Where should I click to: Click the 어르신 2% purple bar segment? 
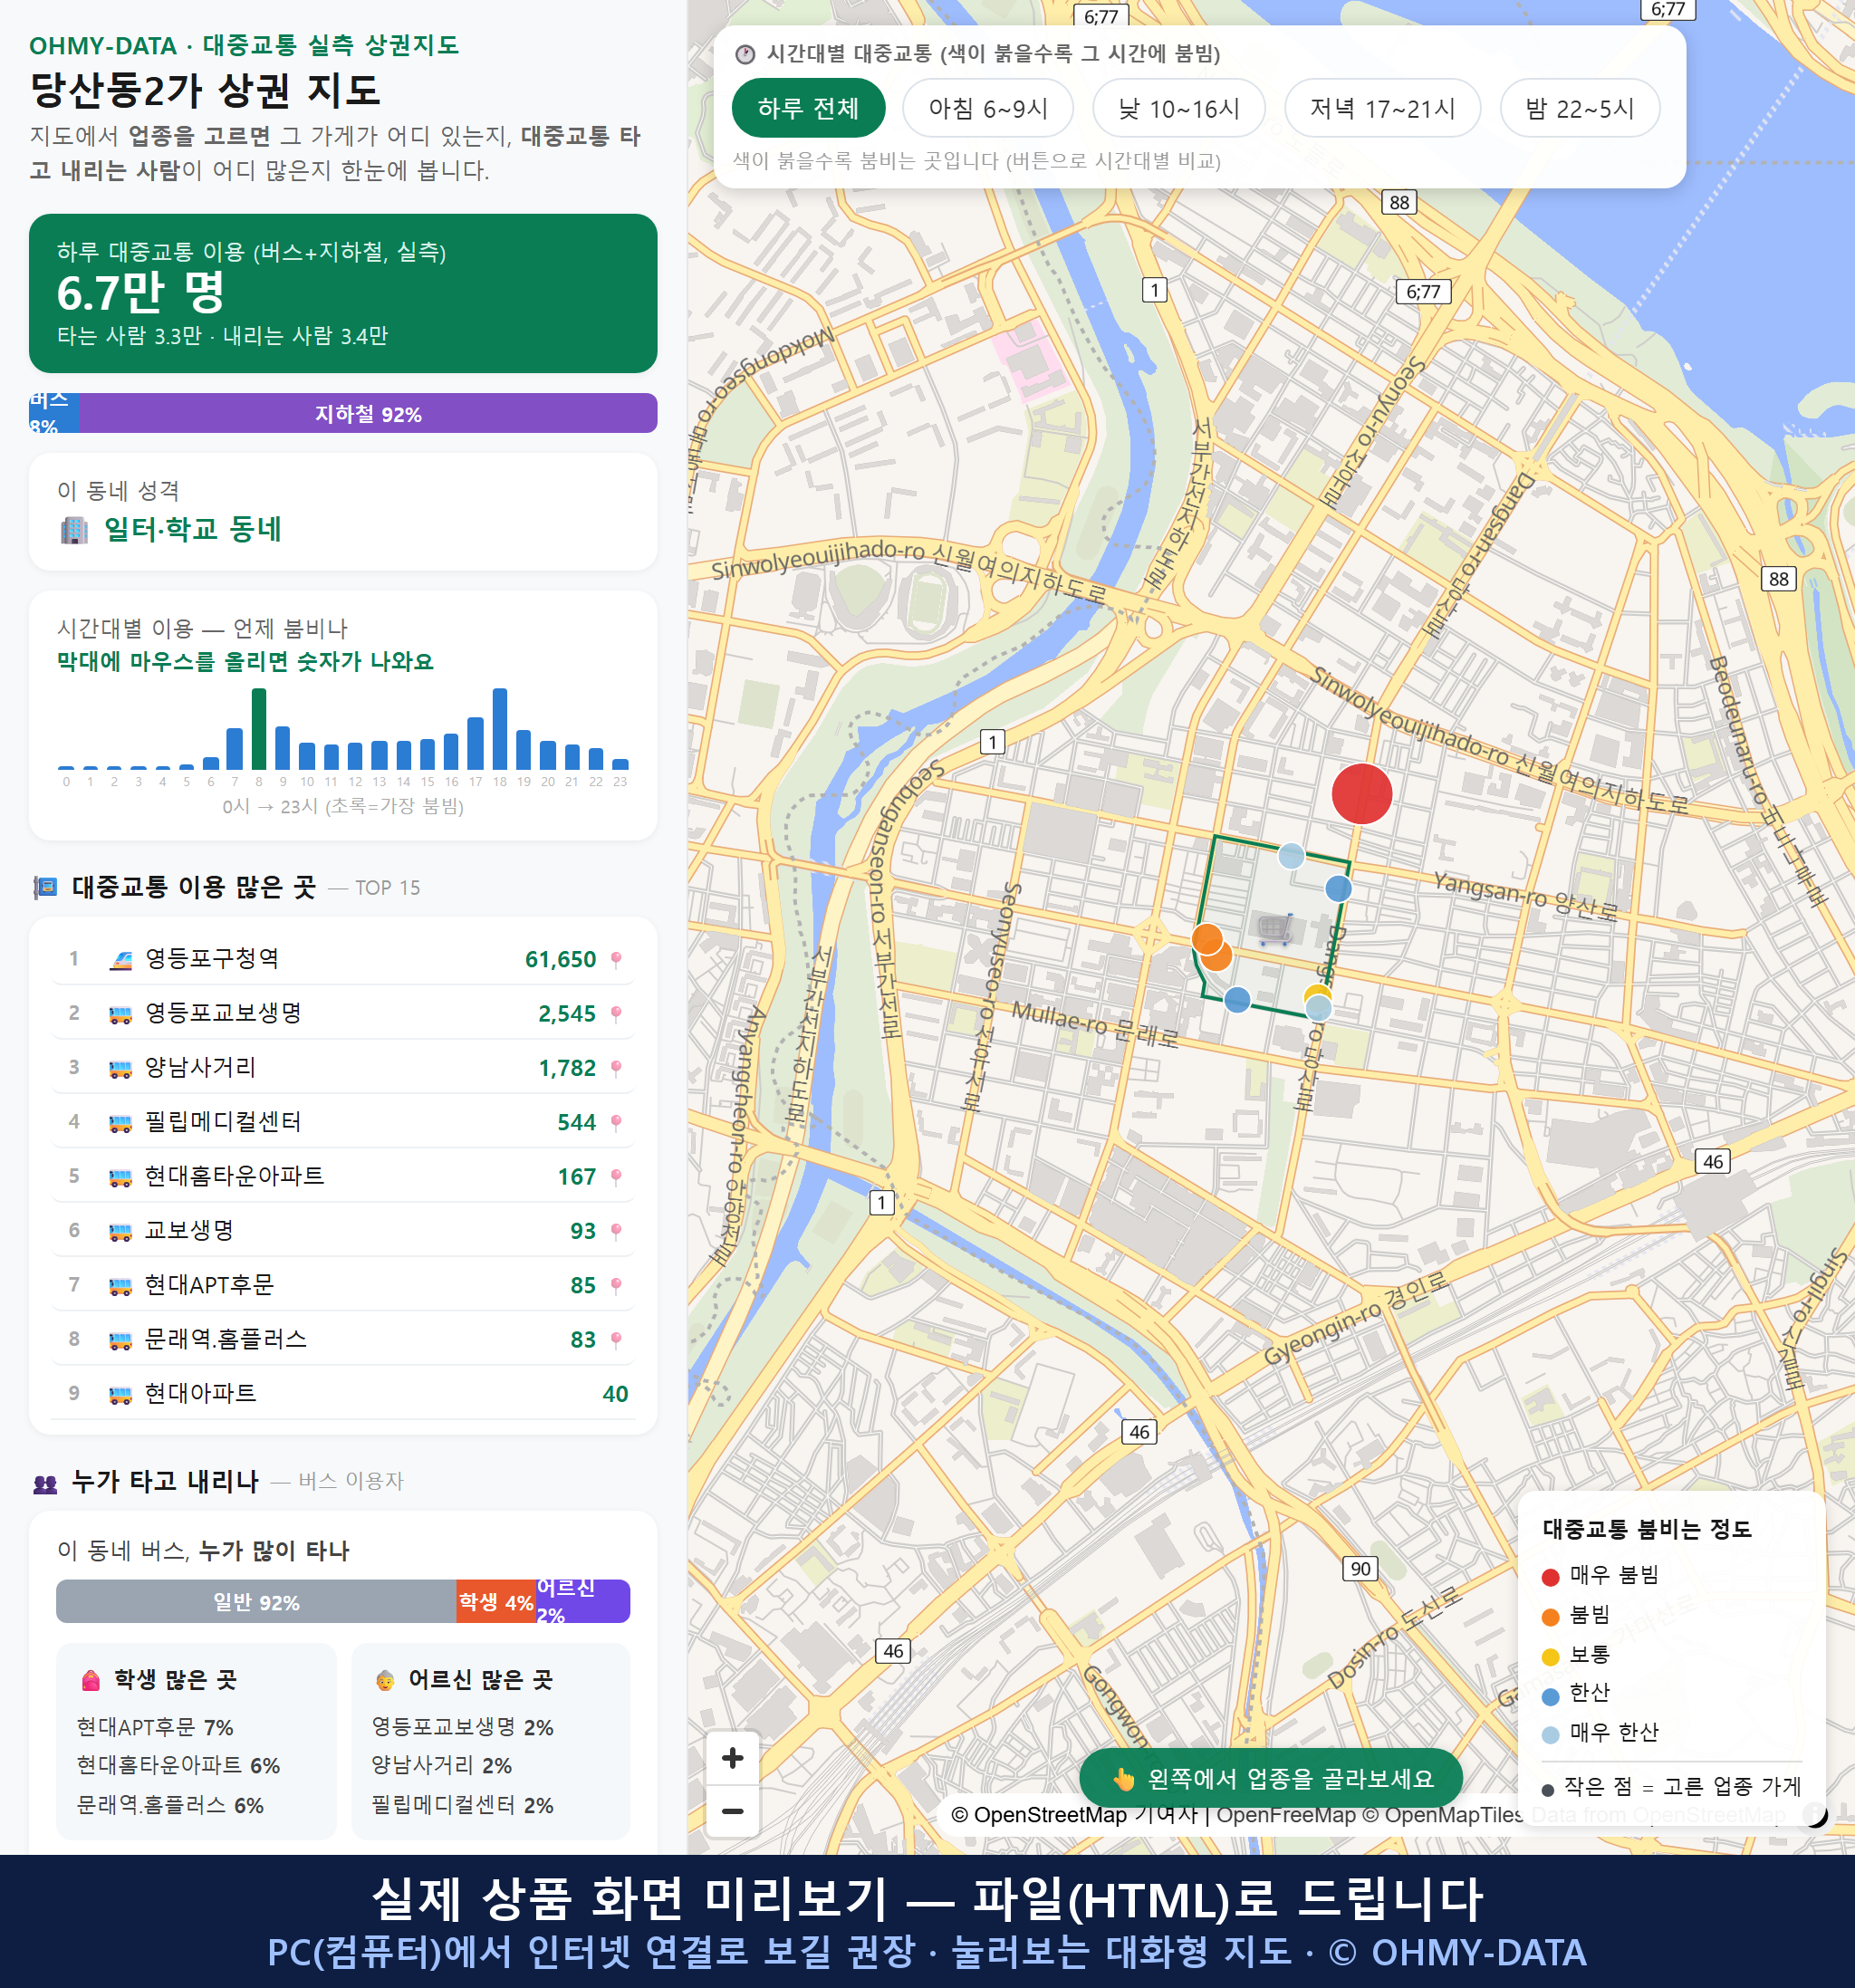click(x=583, y=1602)
